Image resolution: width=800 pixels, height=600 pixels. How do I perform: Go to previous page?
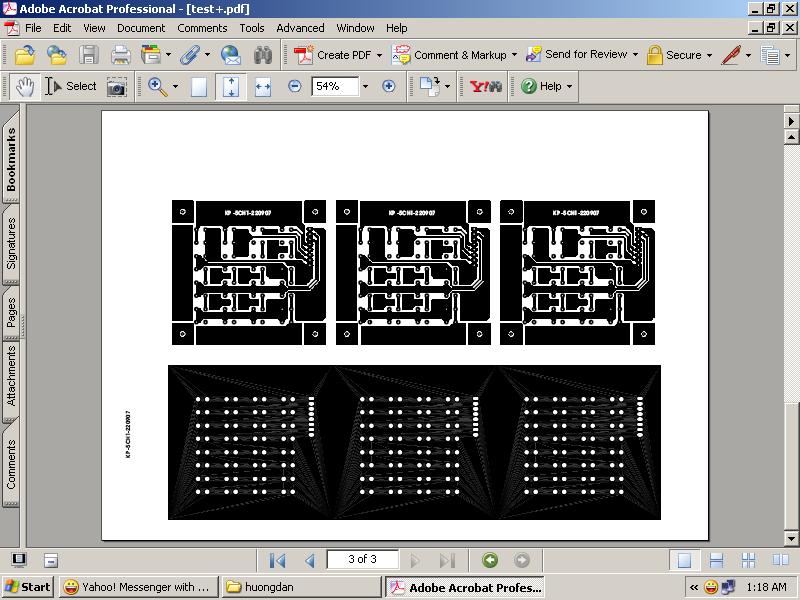click(310, 561)
